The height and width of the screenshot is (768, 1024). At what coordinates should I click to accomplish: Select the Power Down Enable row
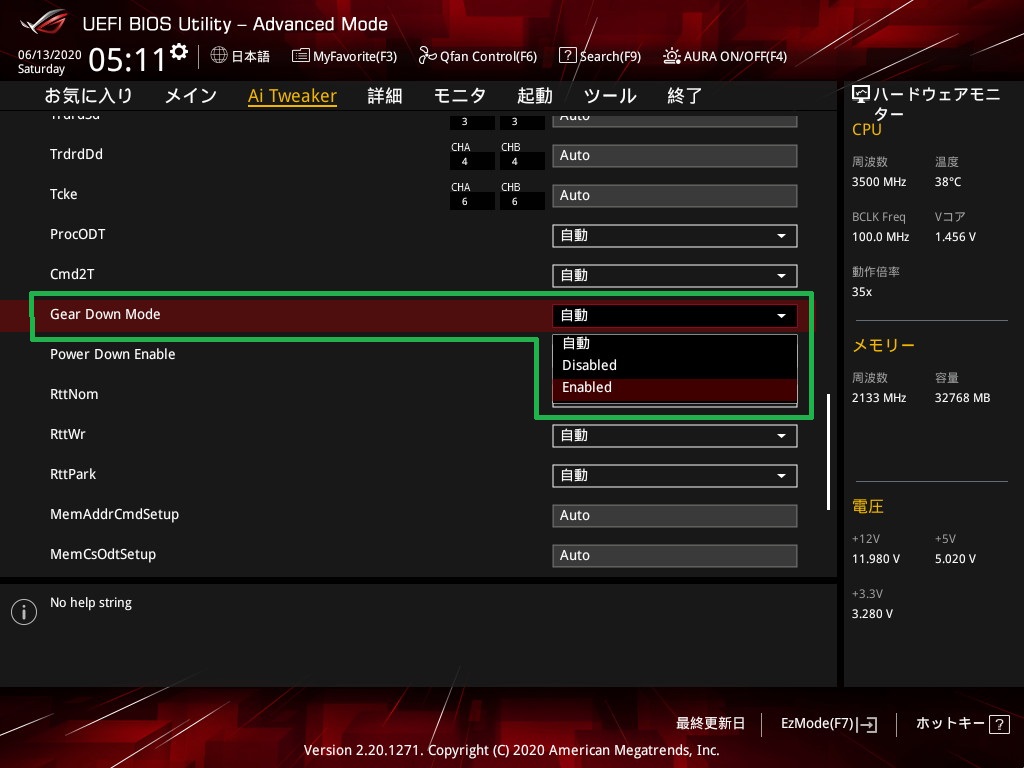pyautogui.click(x=112, y=354)
